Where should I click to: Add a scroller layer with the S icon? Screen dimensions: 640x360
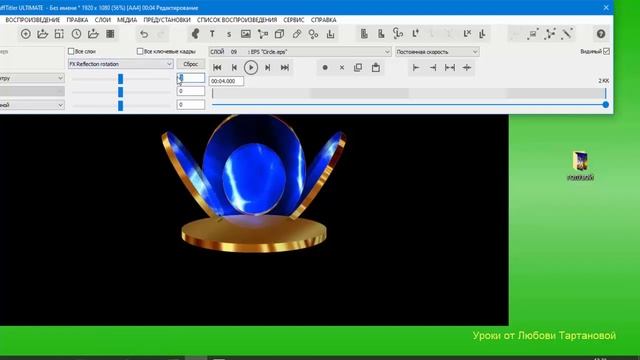click(x=229, y=34)
